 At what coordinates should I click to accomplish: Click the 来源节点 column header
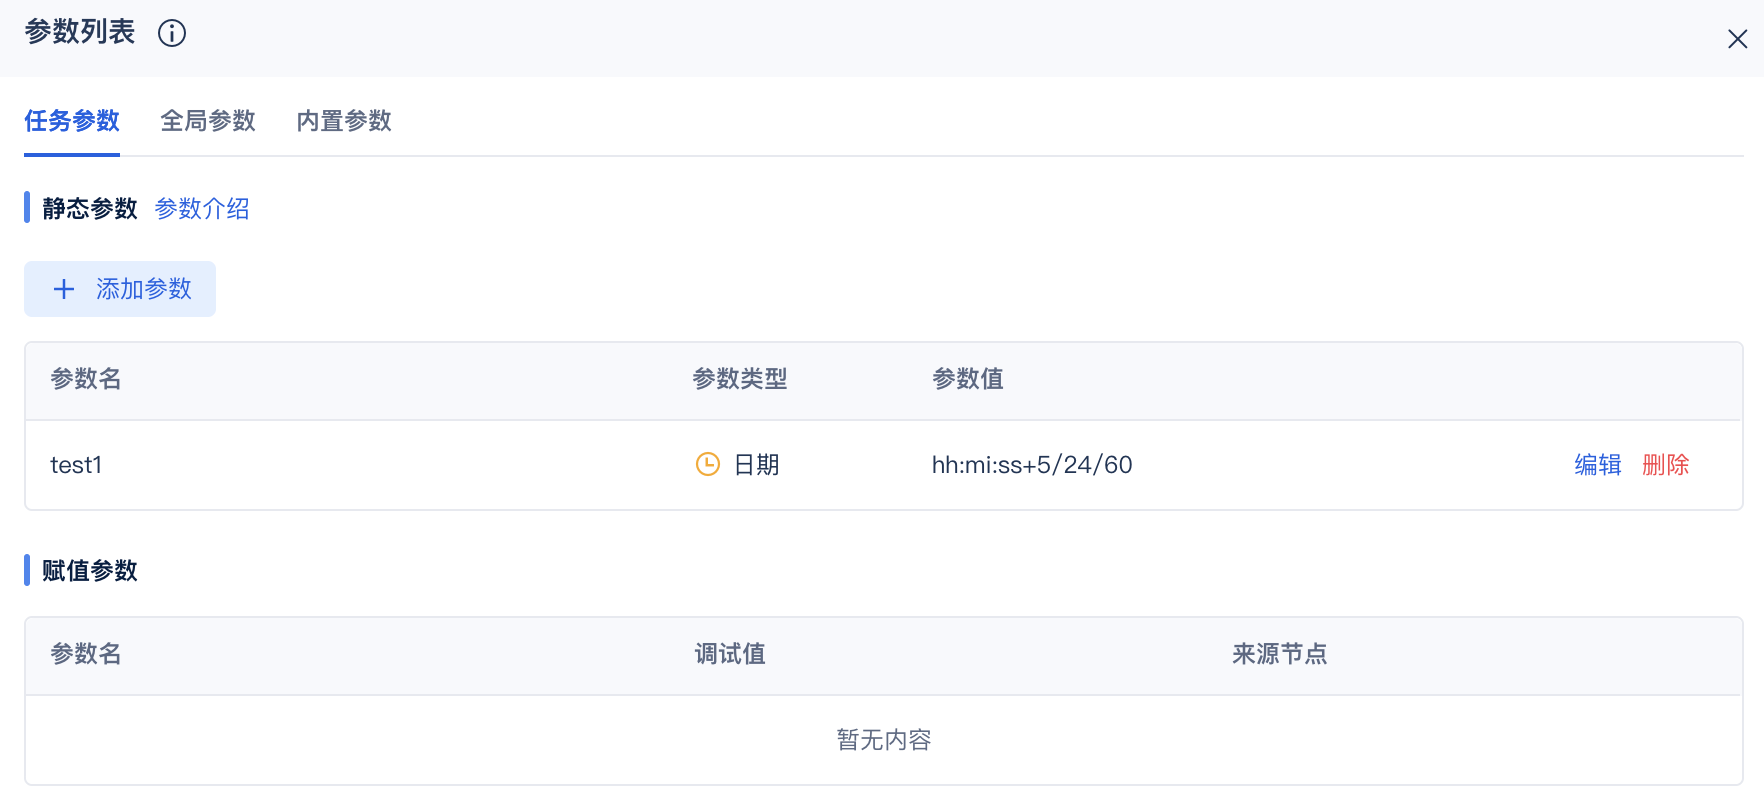tap(1279, 654)
